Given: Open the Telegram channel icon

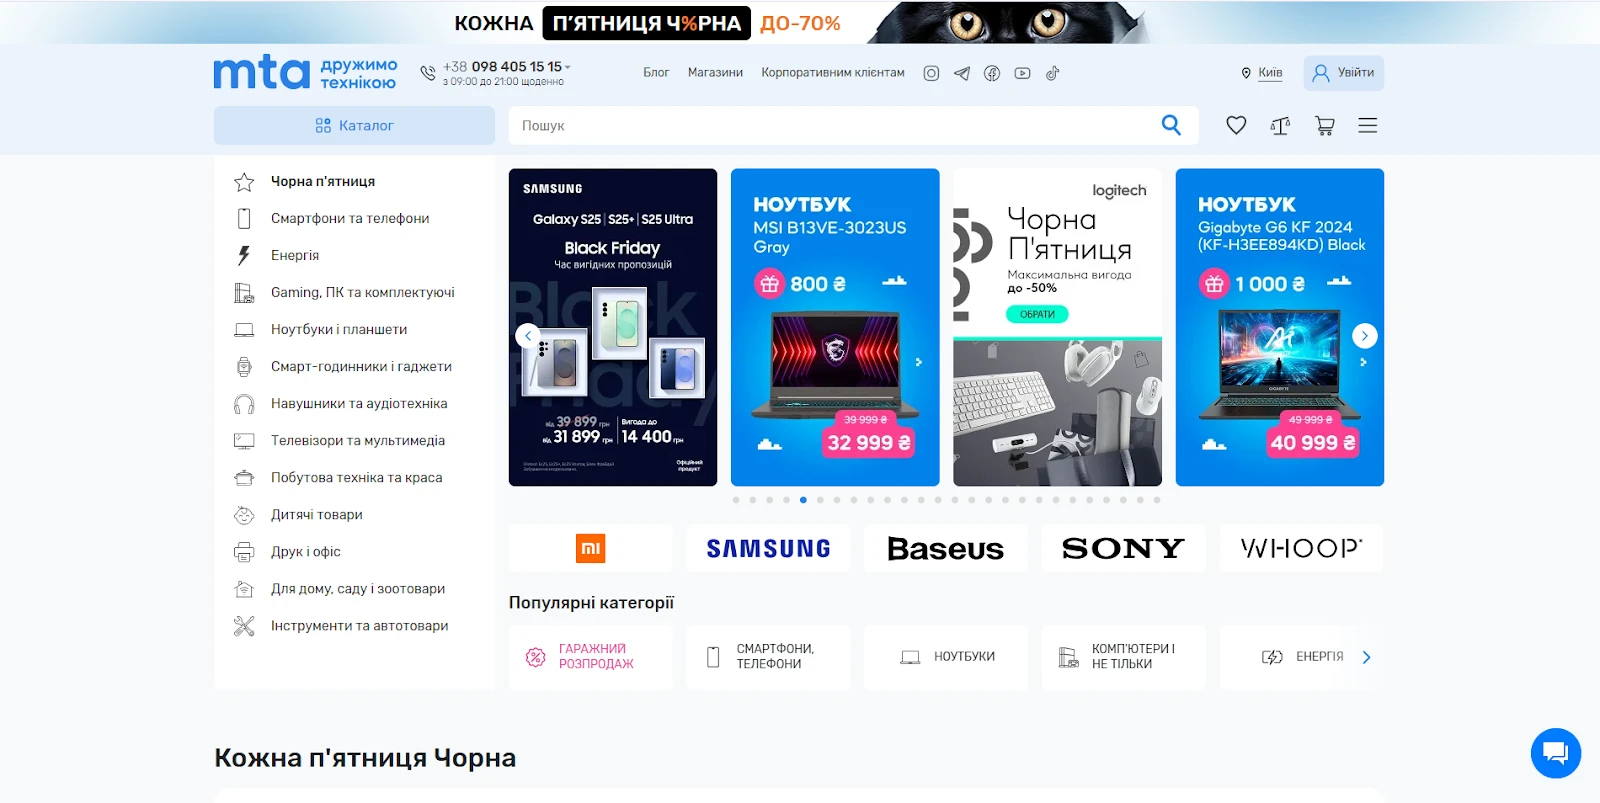Looking at the screenshot, I should click(962, 73).
